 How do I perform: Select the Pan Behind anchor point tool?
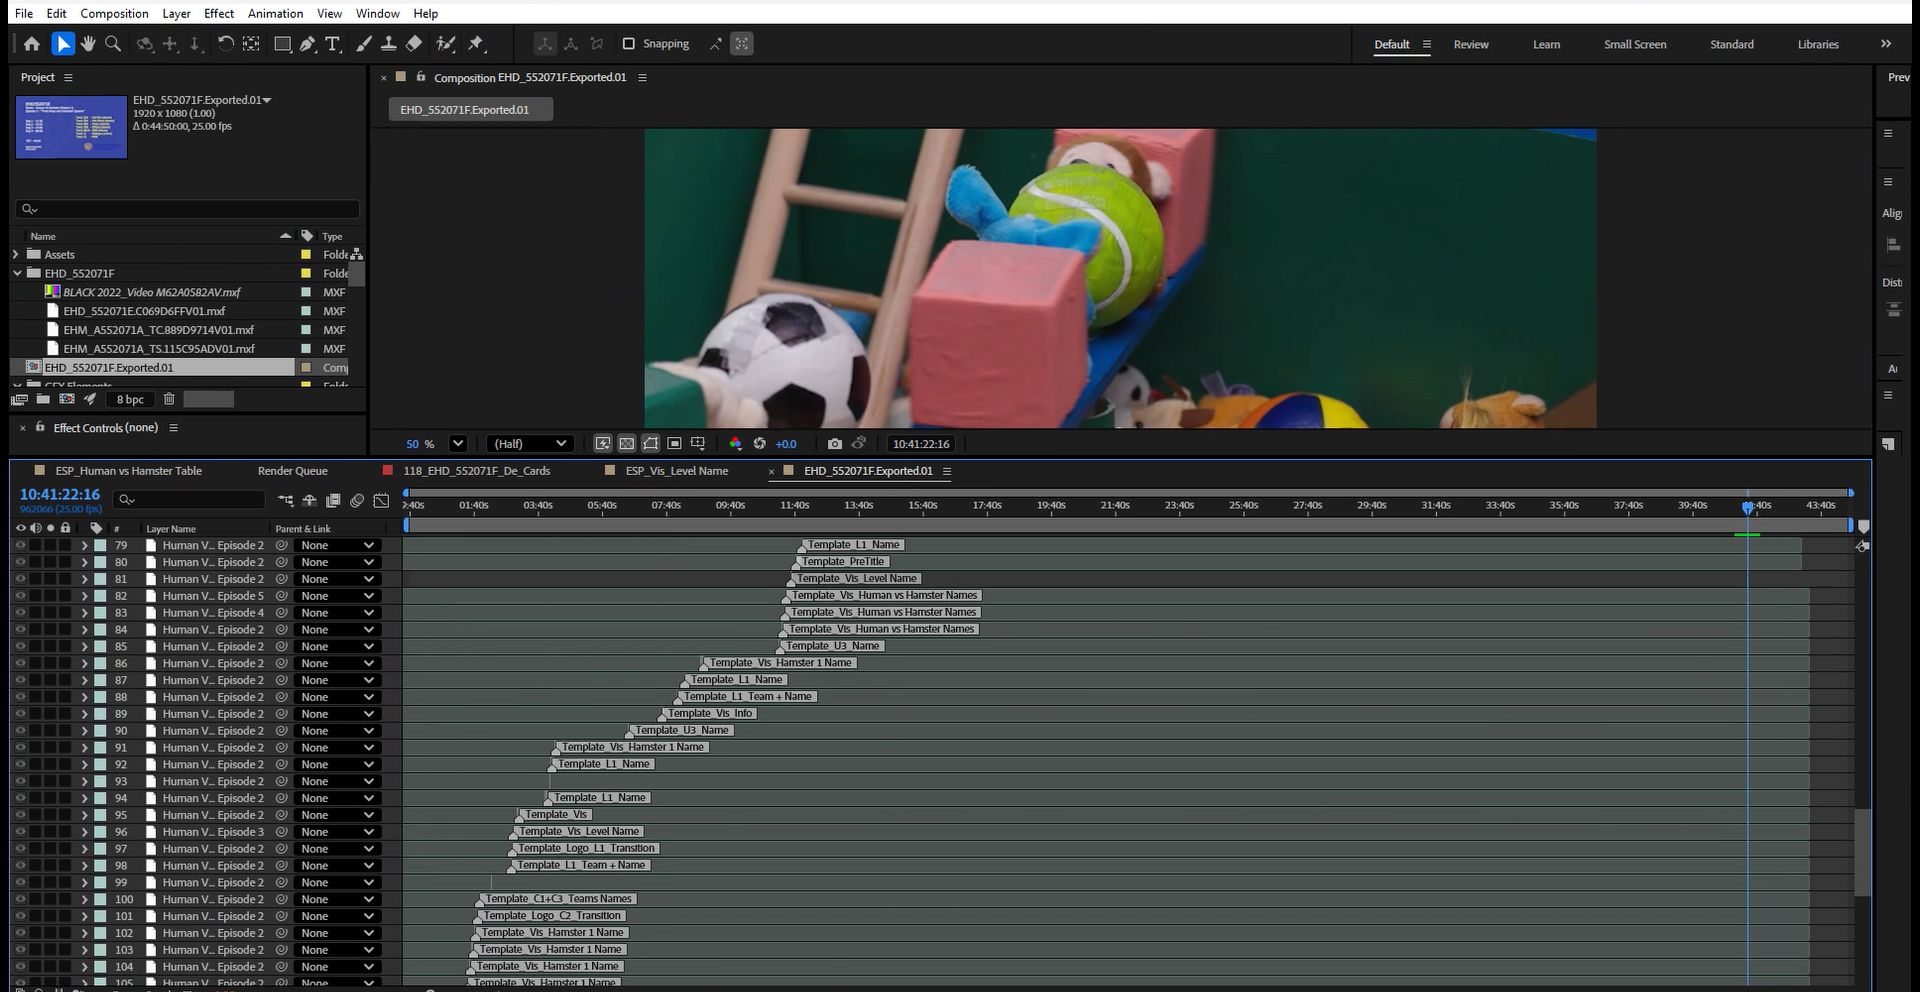pos(251,44)
